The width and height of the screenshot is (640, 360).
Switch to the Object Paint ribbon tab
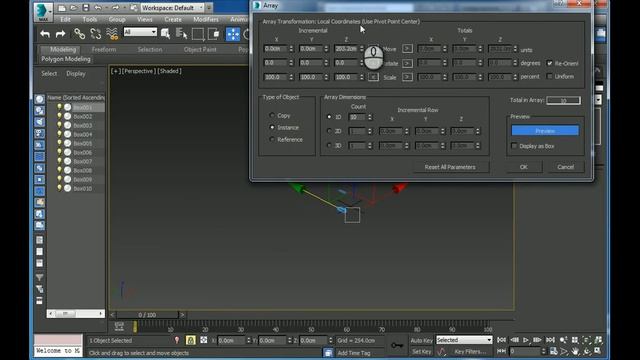200,49
